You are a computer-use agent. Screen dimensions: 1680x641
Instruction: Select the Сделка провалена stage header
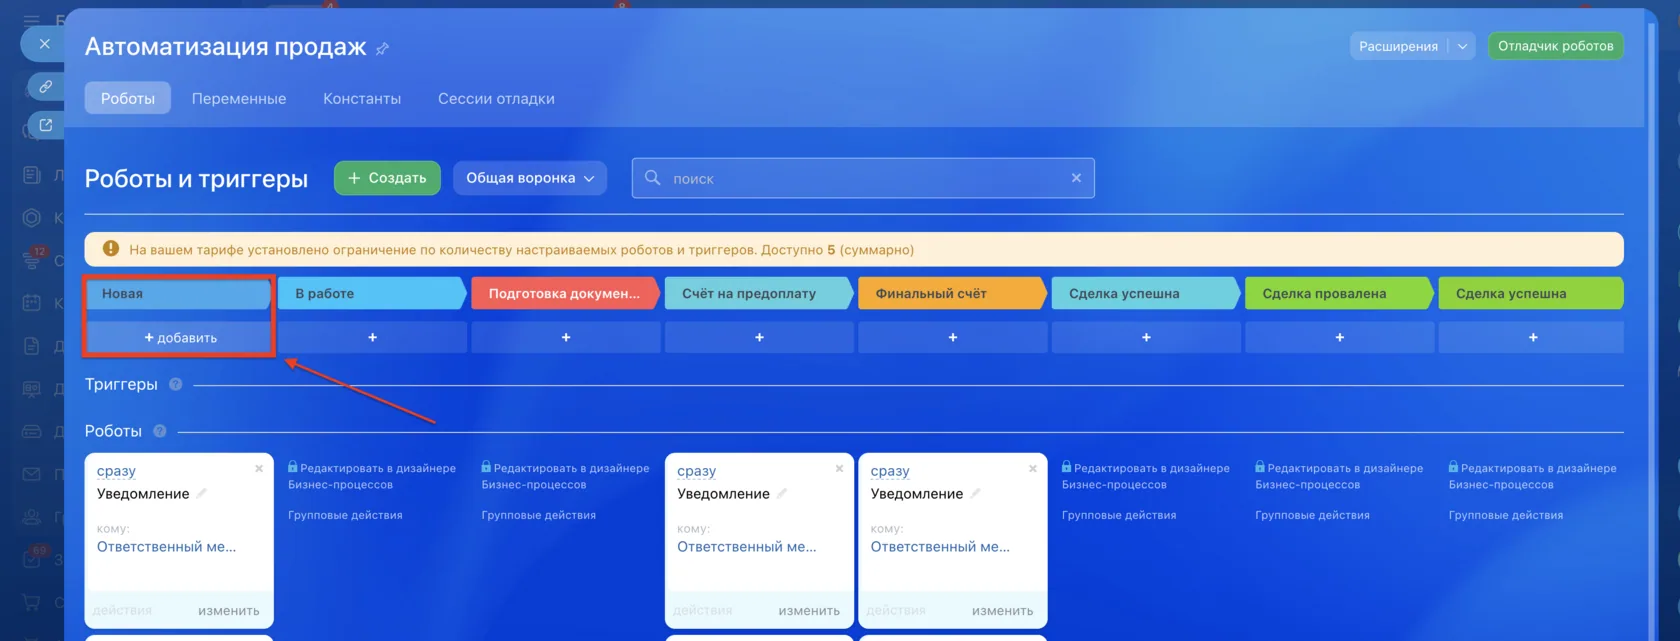pos(1340,293)
